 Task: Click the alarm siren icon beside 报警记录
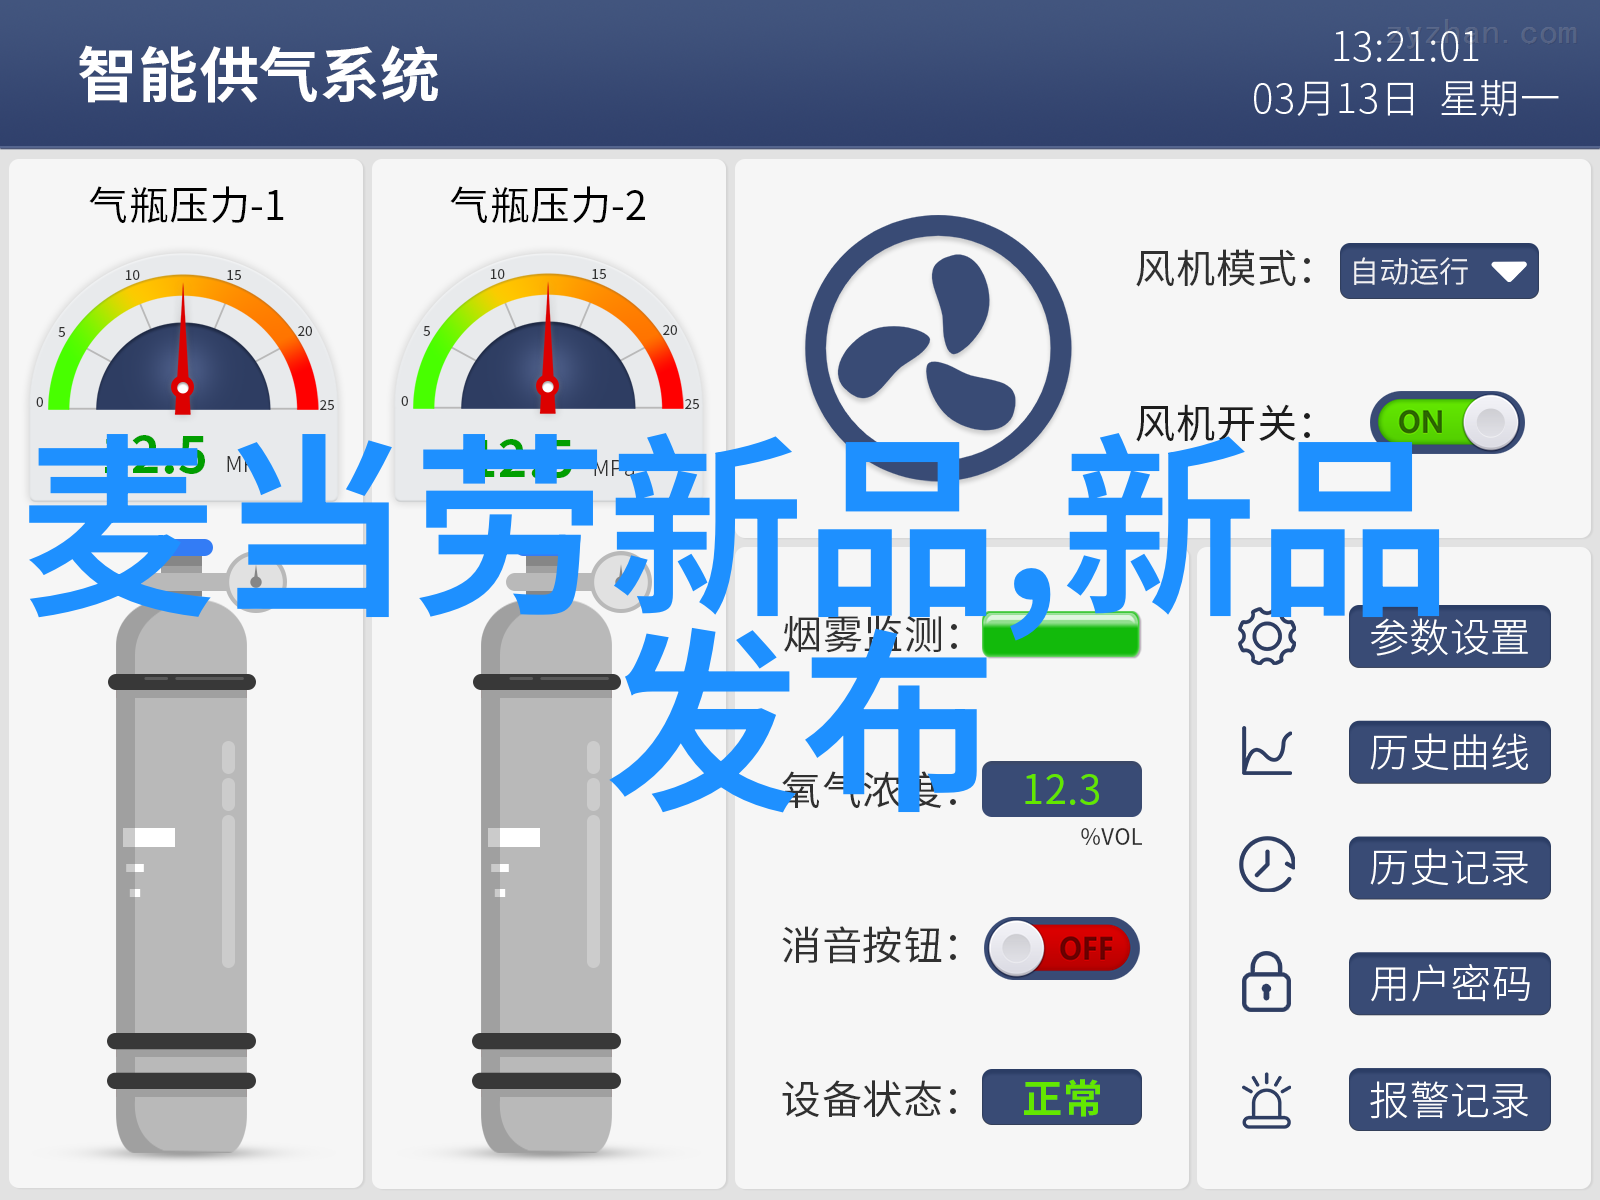click(x=1267, y=1100)
